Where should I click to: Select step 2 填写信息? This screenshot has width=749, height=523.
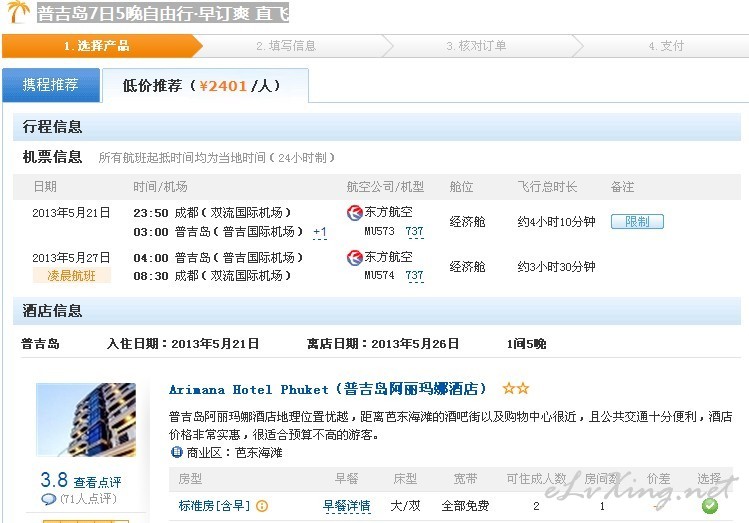286,46
